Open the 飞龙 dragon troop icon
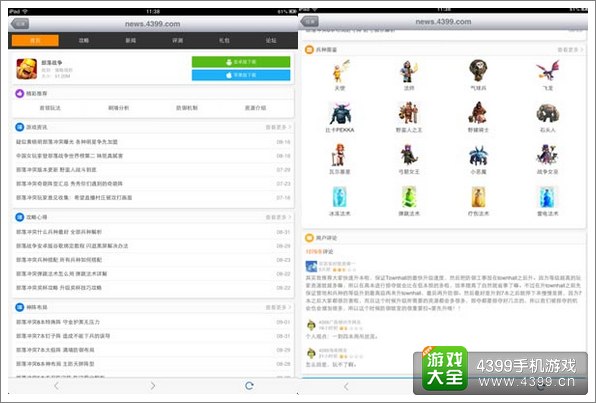The image size is (596, 403). click(x=548, y=71)
